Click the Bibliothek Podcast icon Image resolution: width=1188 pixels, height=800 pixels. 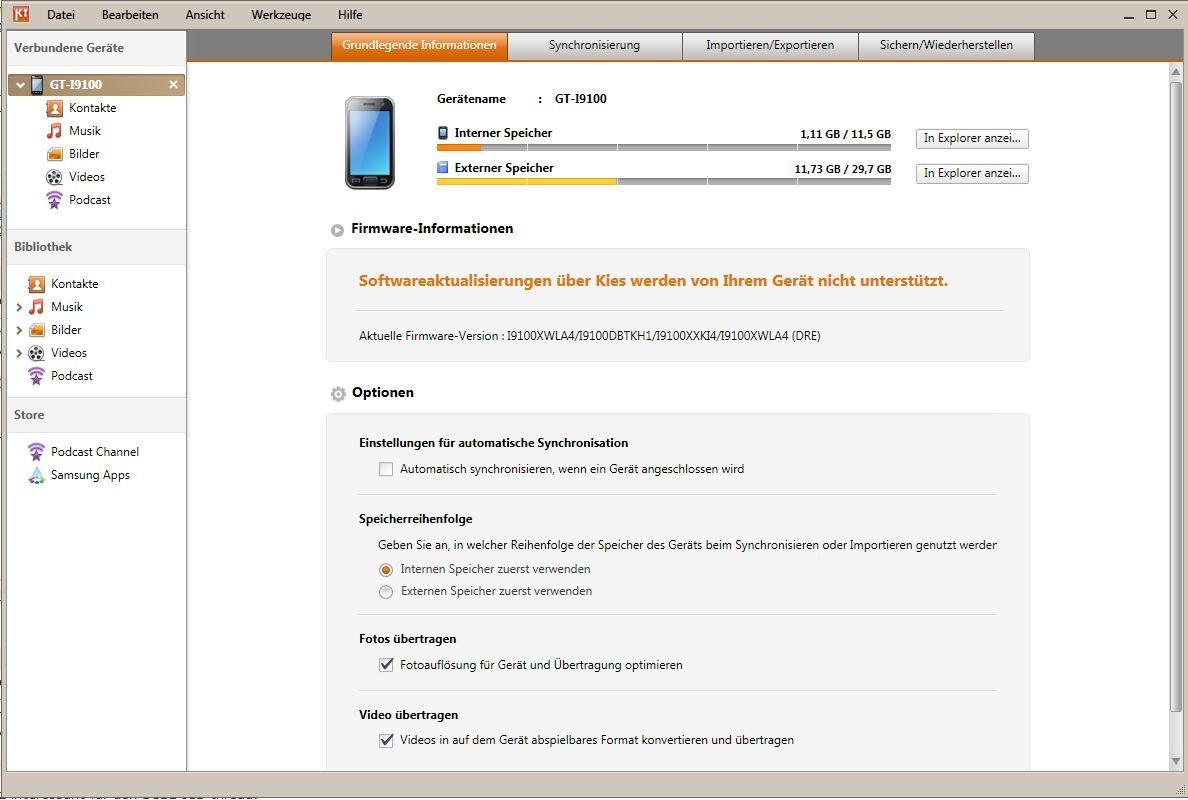[x=36, y=376]
